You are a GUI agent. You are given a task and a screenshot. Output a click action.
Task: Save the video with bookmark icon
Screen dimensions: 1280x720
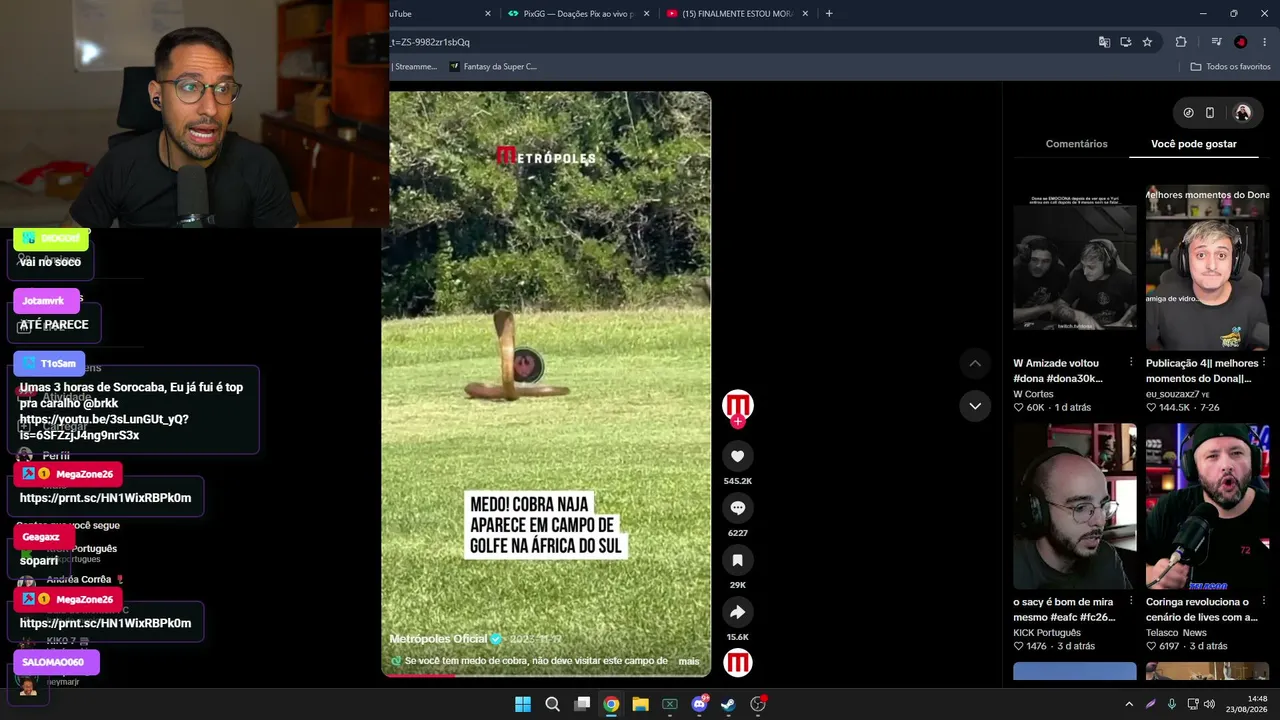point(738,560)
